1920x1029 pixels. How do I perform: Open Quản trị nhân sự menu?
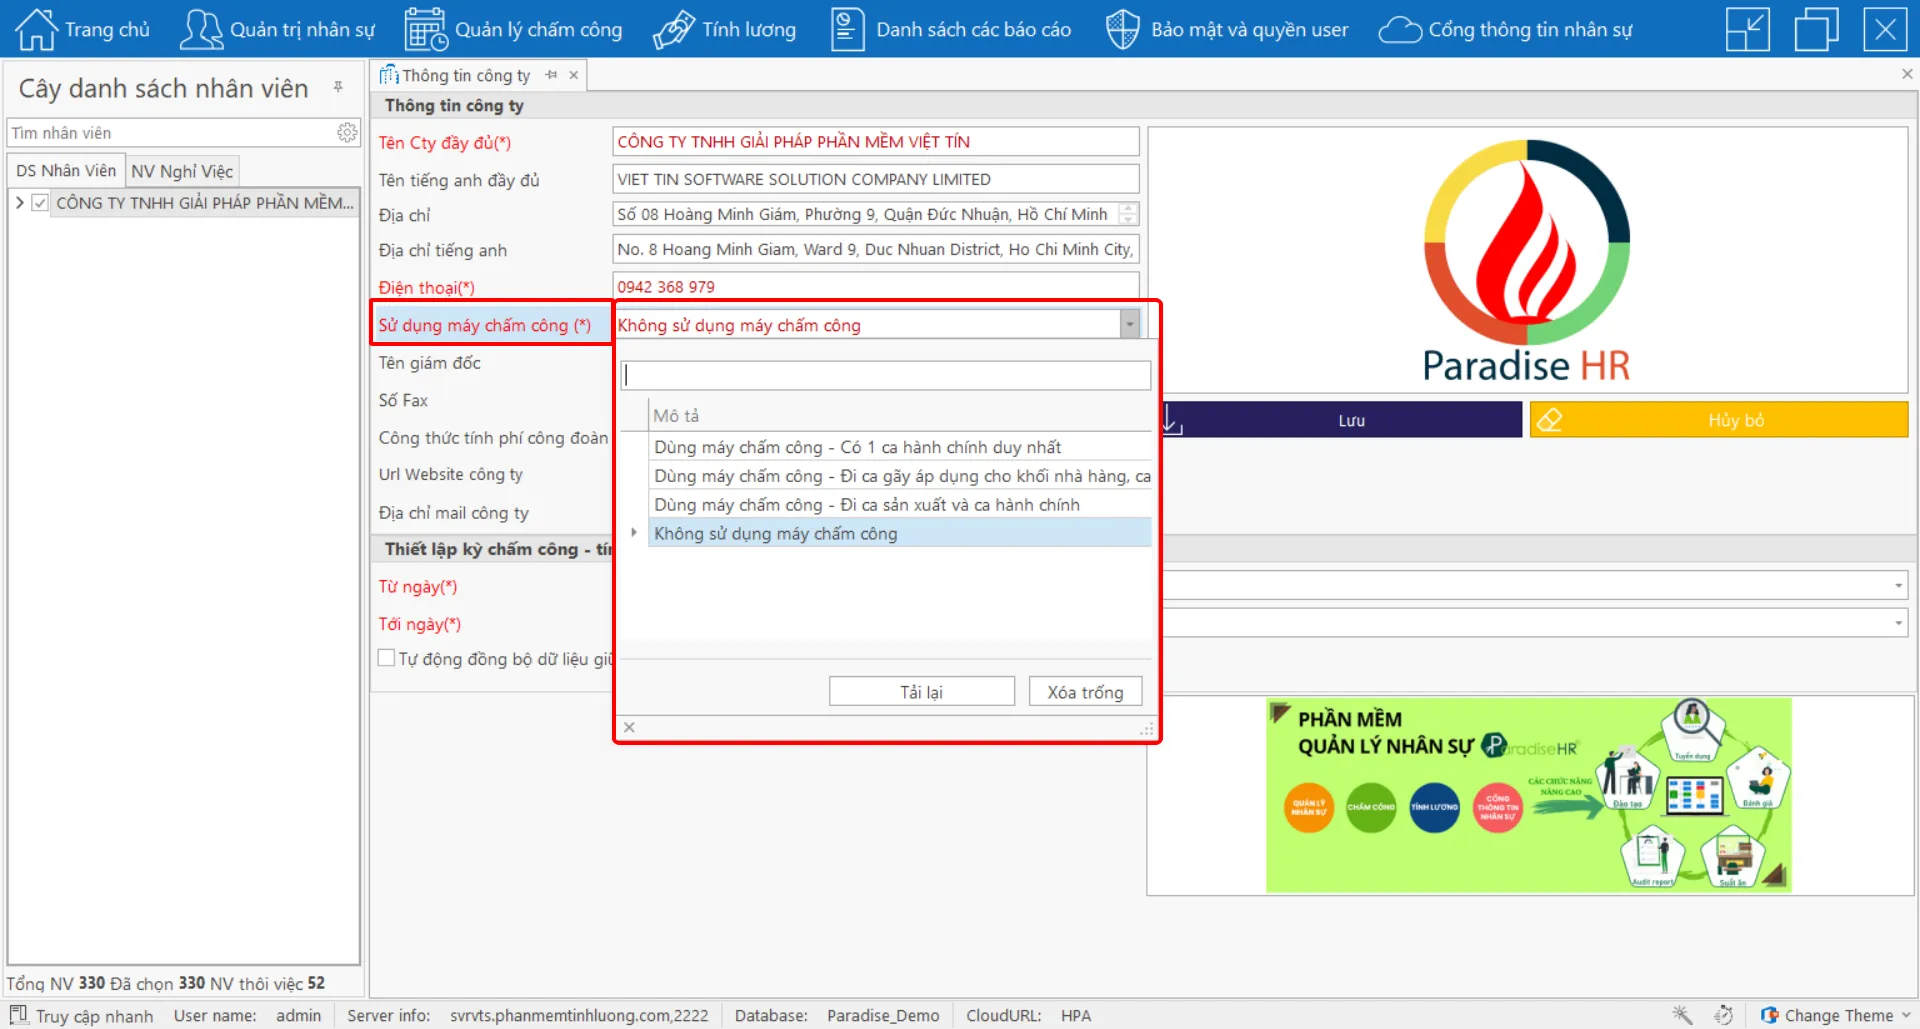[277, 29]
